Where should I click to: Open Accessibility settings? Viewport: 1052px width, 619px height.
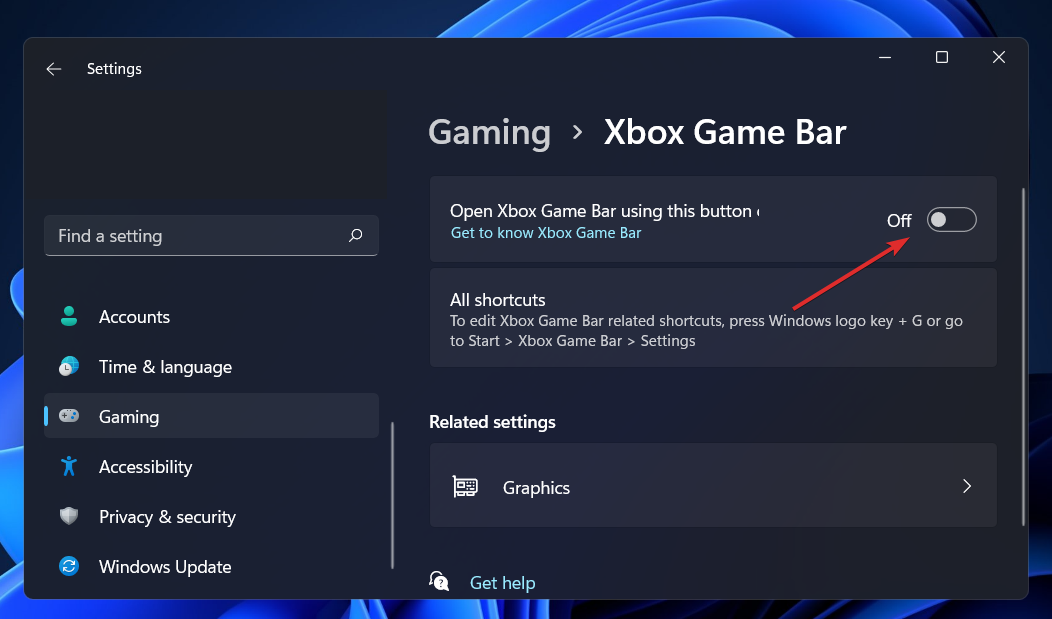(211, 466)
